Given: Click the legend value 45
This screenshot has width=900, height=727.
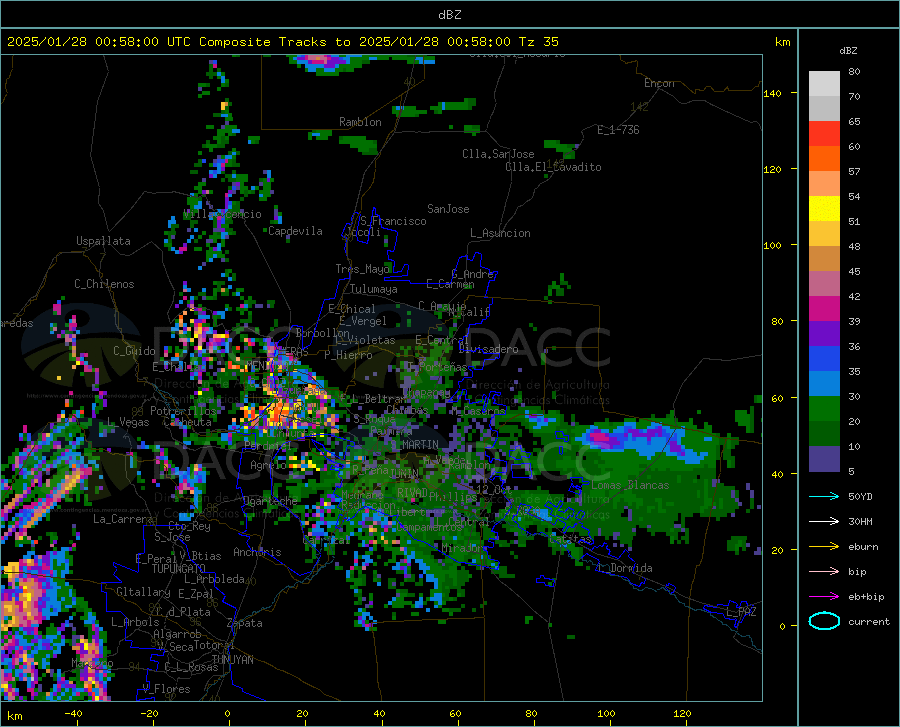Looking at the screenshot, I should [x=854, y=271].
